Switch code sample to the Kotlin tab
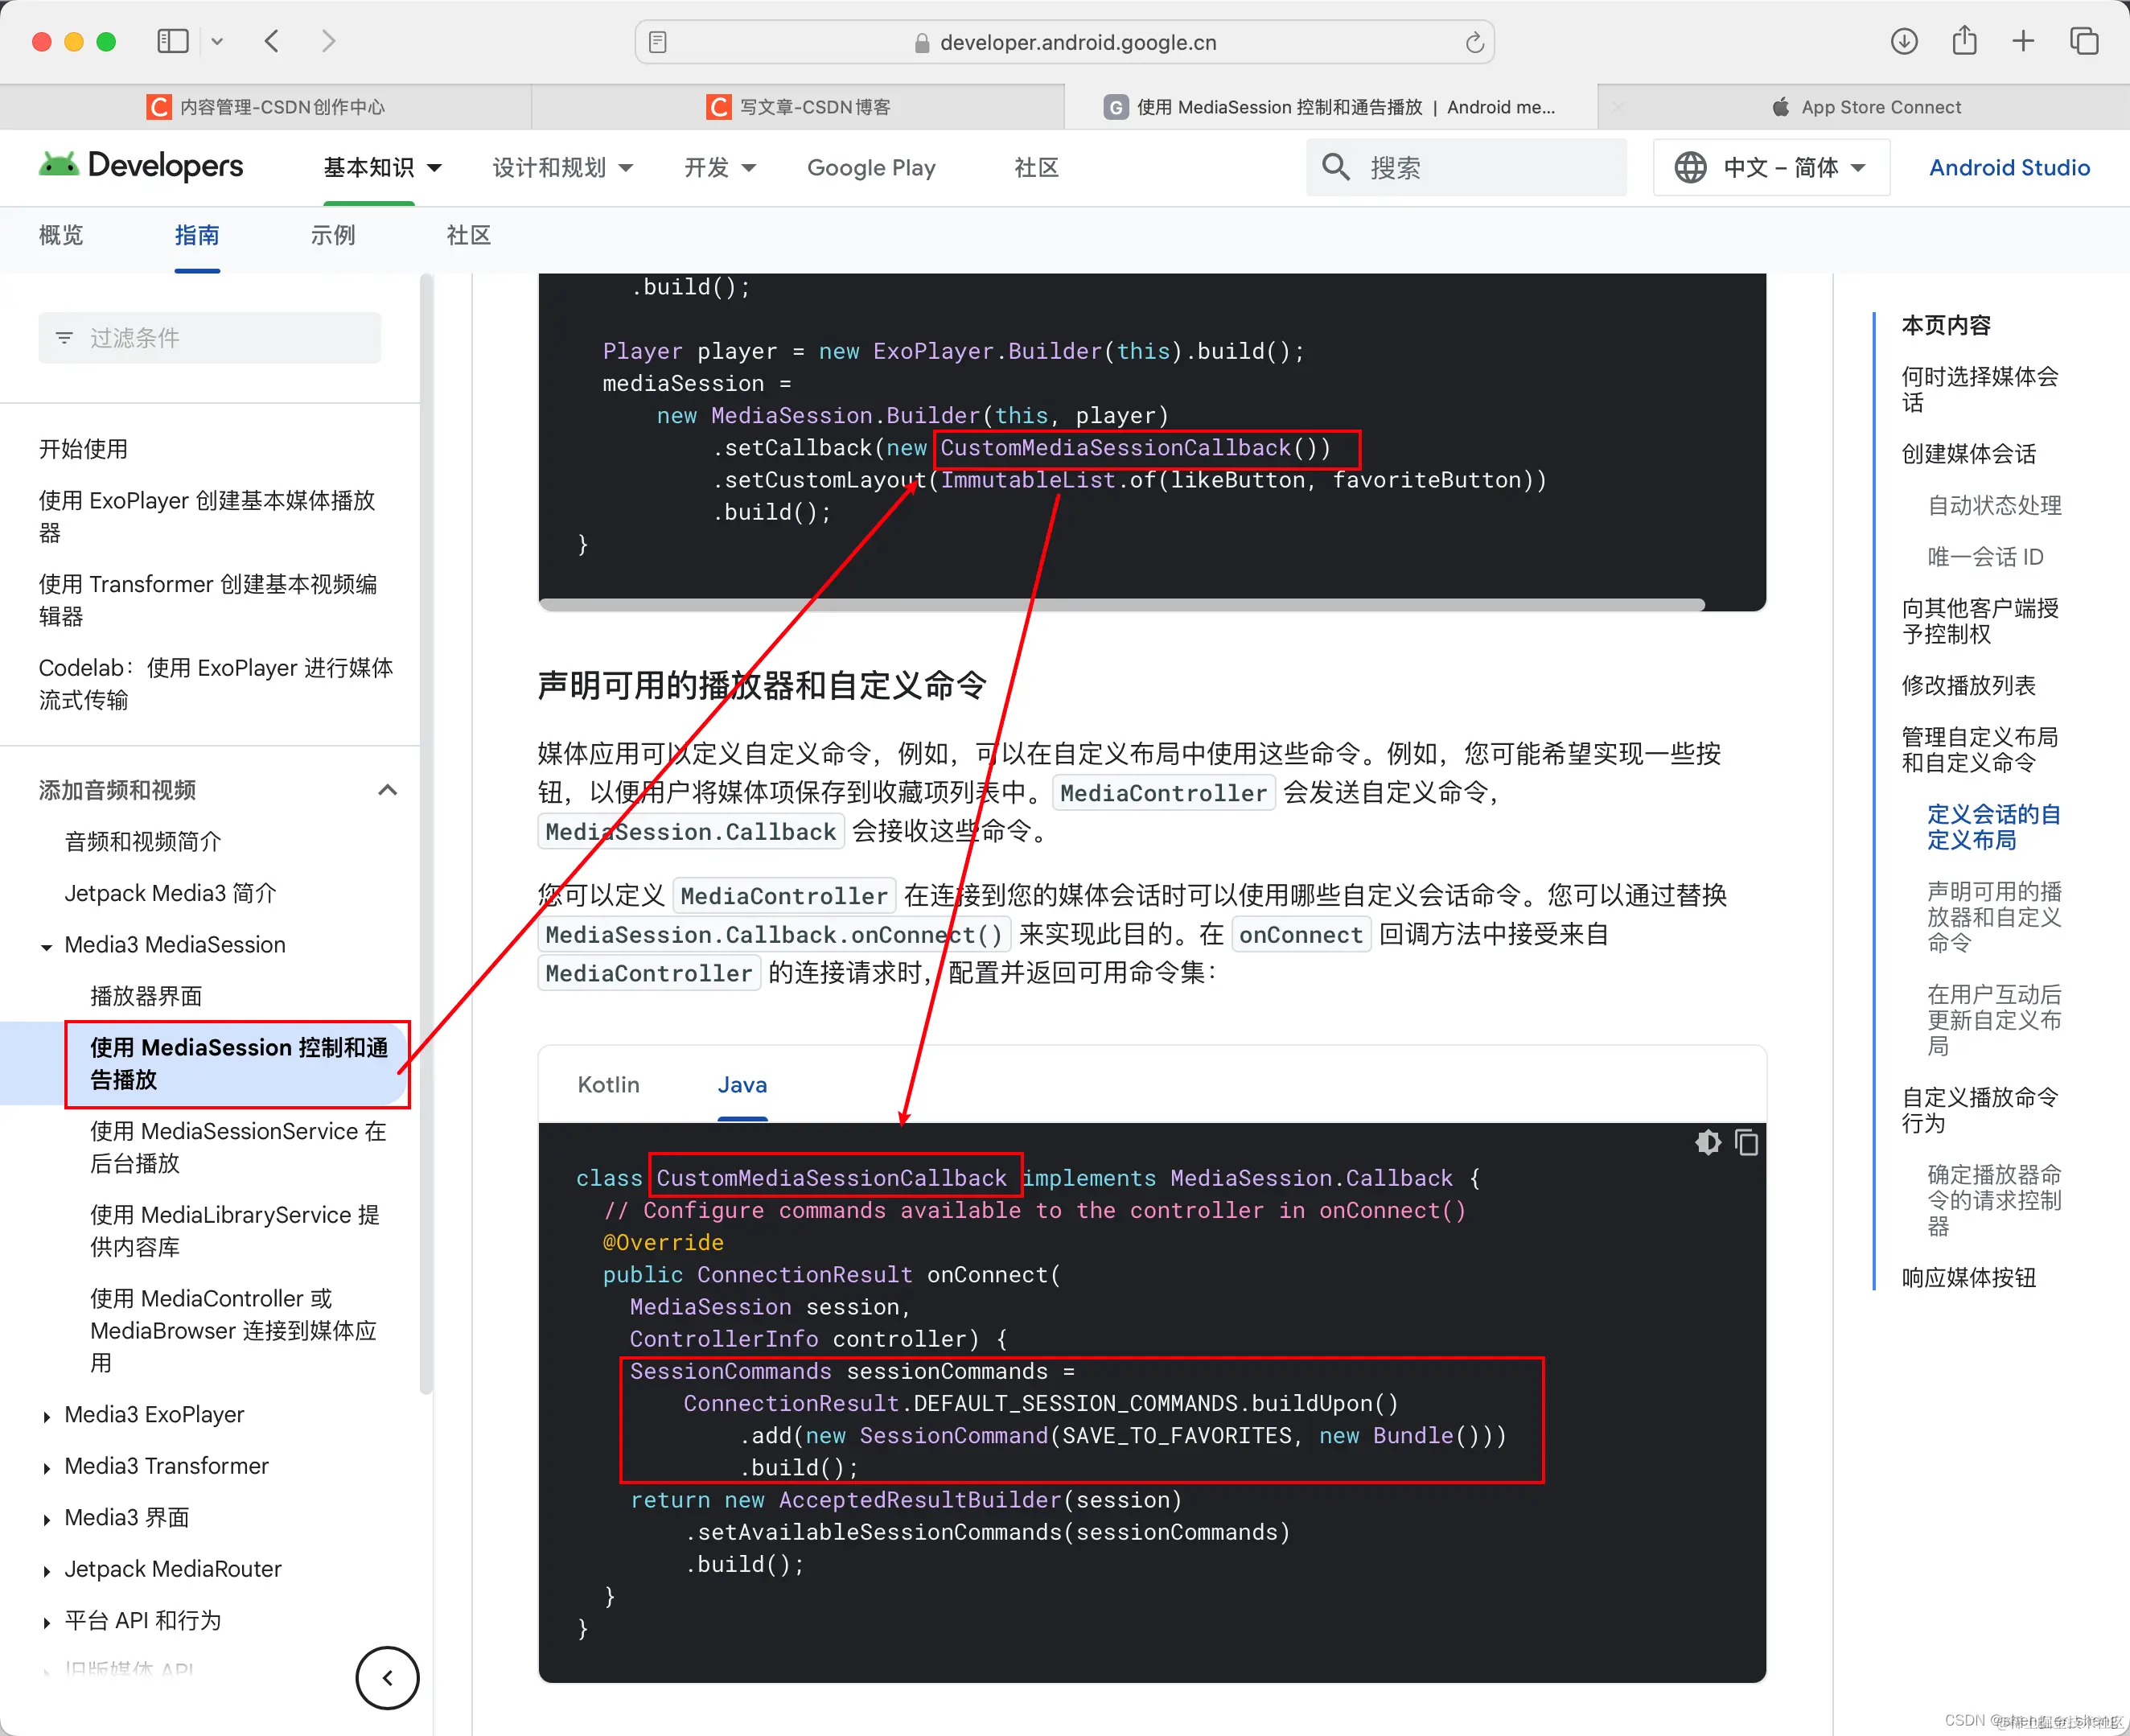 tap(608, 1085)
